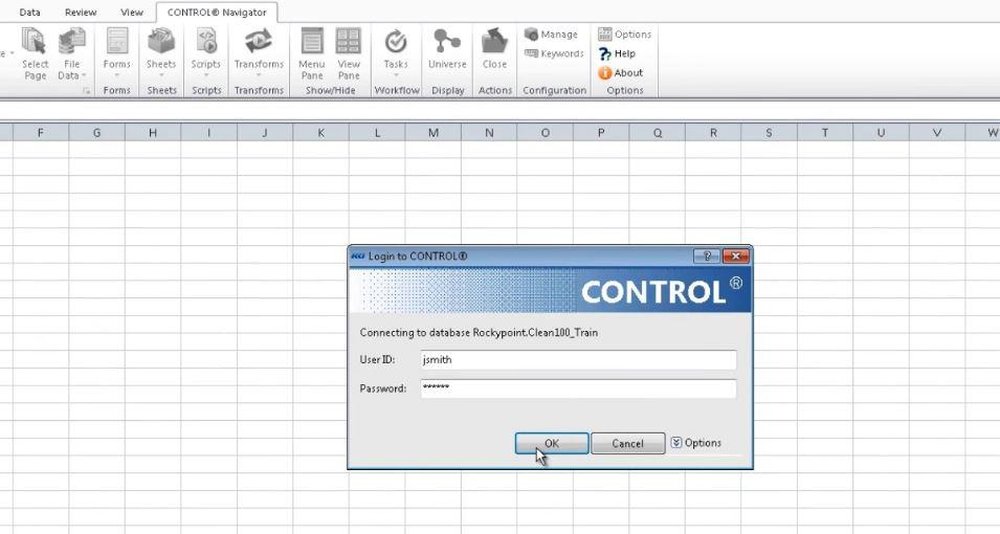Close the Login to CONTROL dialog
The height and width of the screenshot is (534, 1000).
(735, 256)
